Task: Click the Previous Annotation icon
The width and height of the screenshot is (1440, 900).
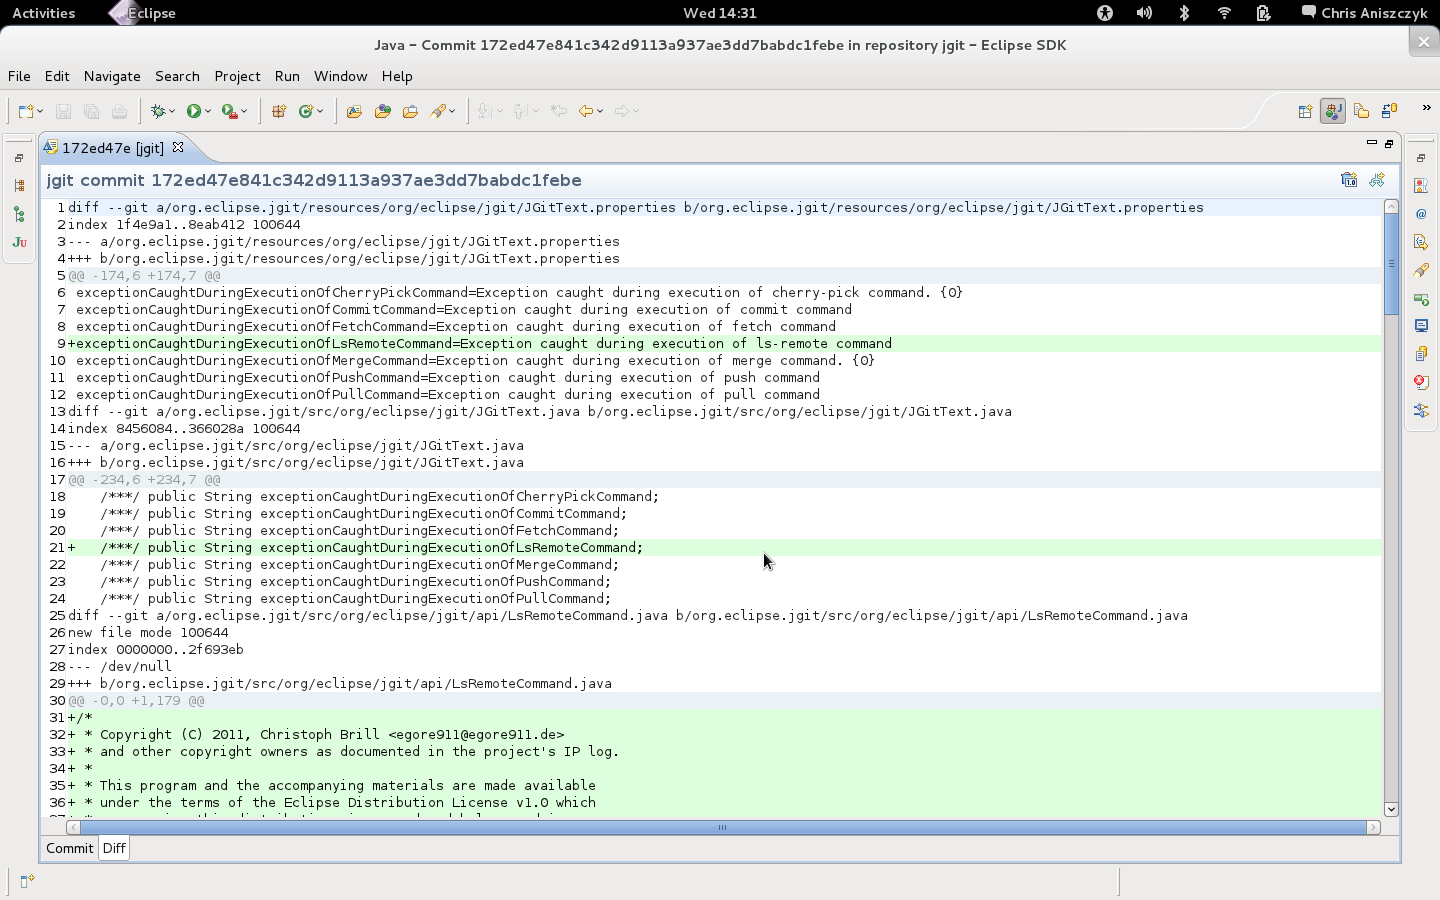Action: click(x=521, y=111)
